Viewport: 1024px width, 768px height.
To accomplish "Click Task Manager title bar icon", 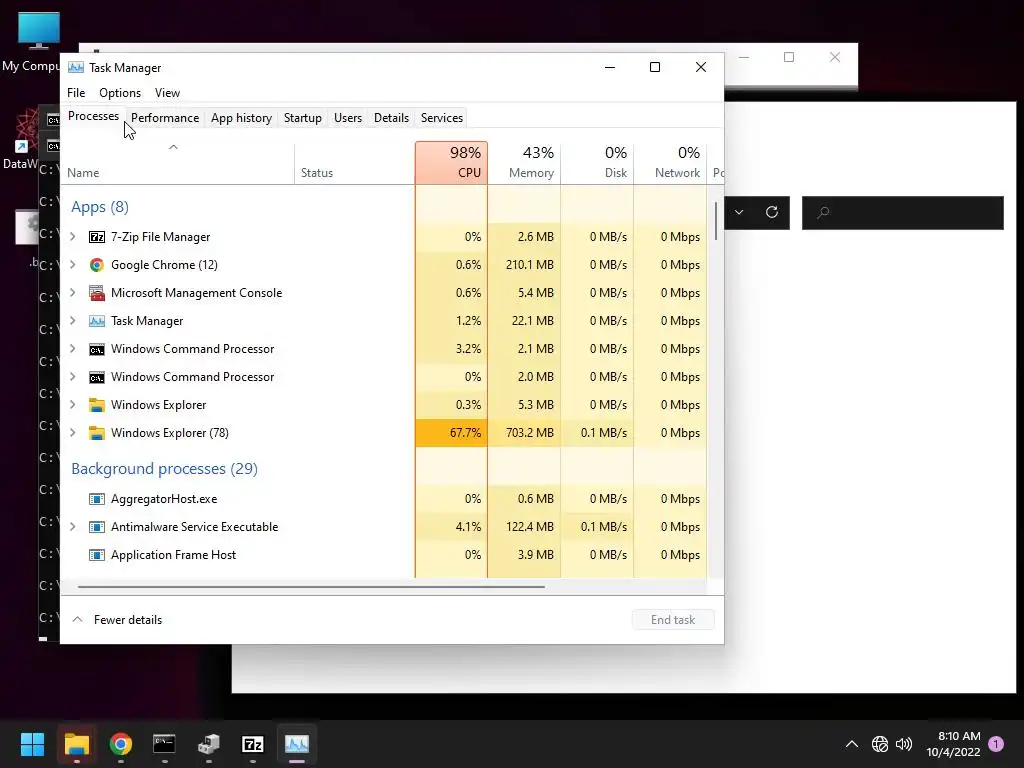I will [x=76, y=67].
